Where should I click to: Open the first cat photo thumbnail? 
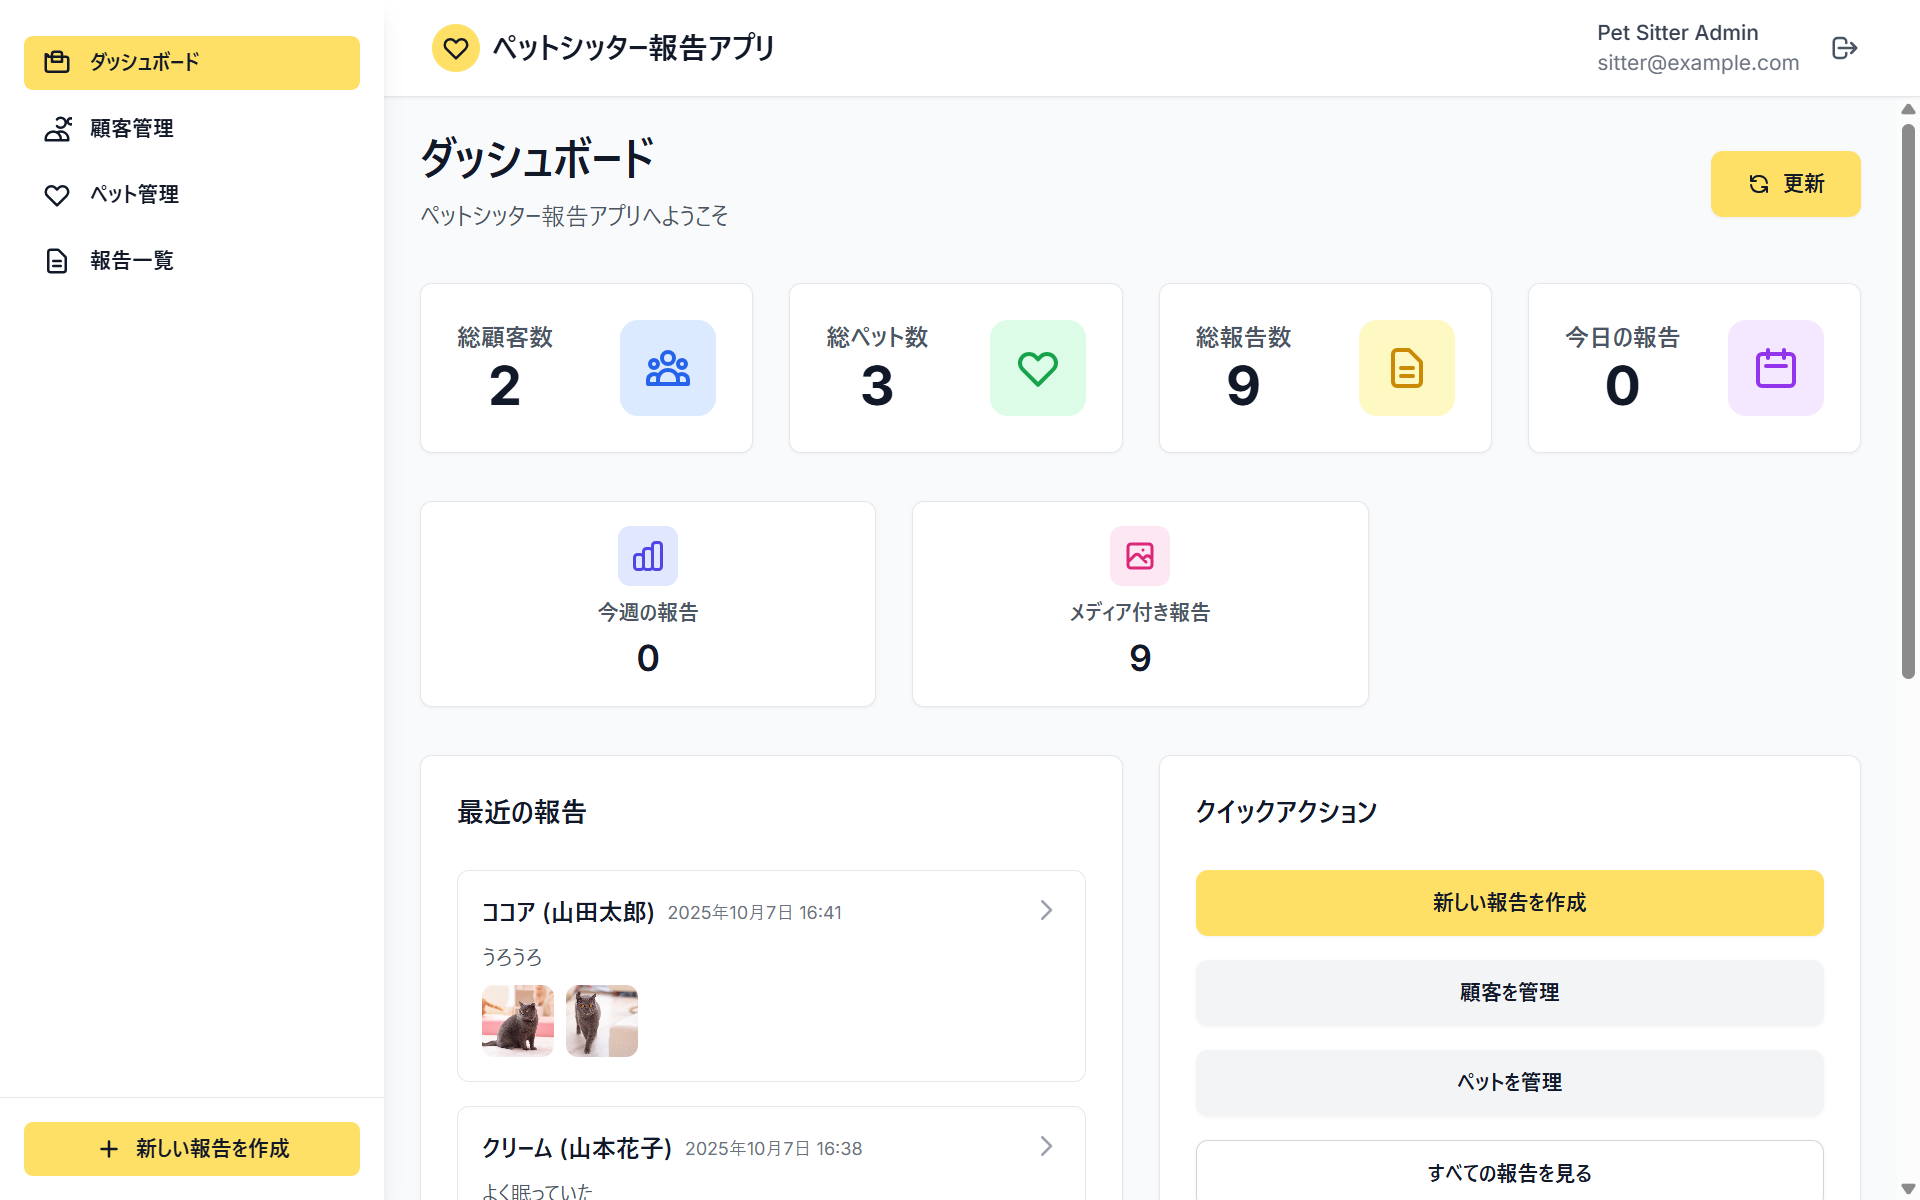coord(517,1020)
